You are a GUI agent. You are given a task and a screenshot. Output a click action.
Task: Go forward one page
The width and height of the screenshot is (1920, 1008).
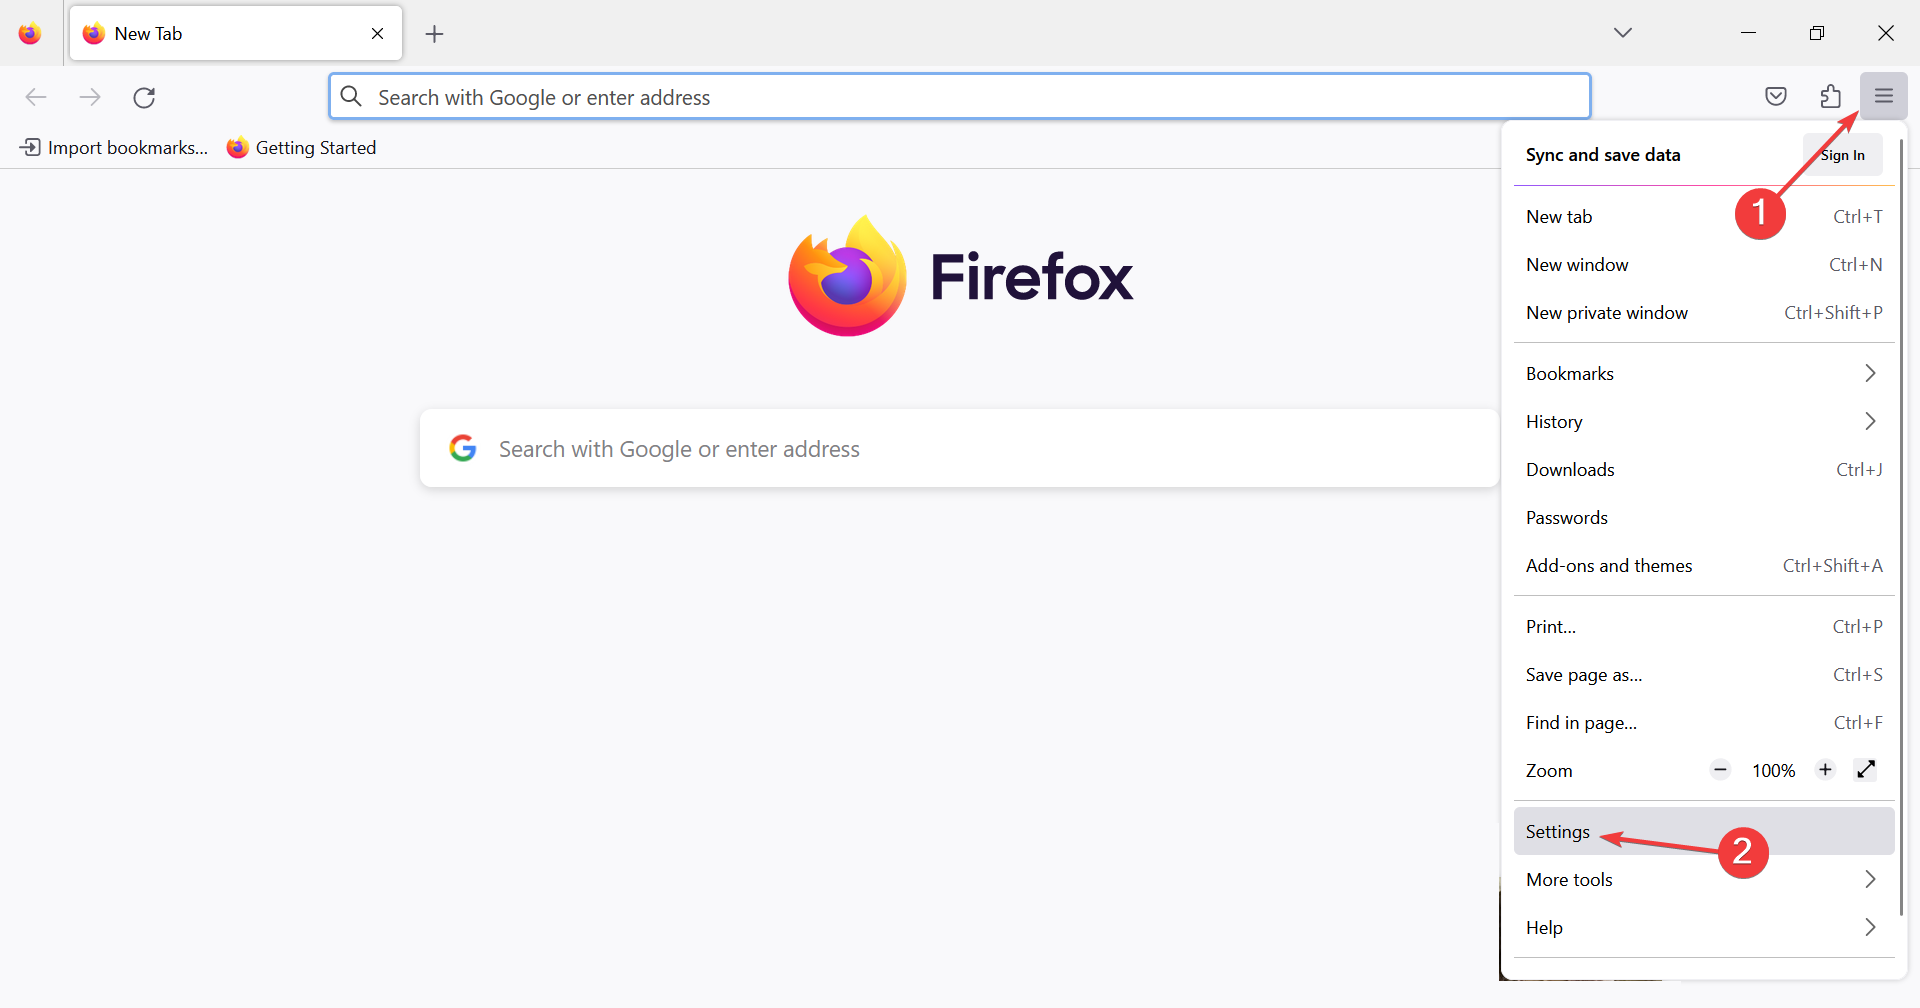pyautogui.click(x=90, y=97)
